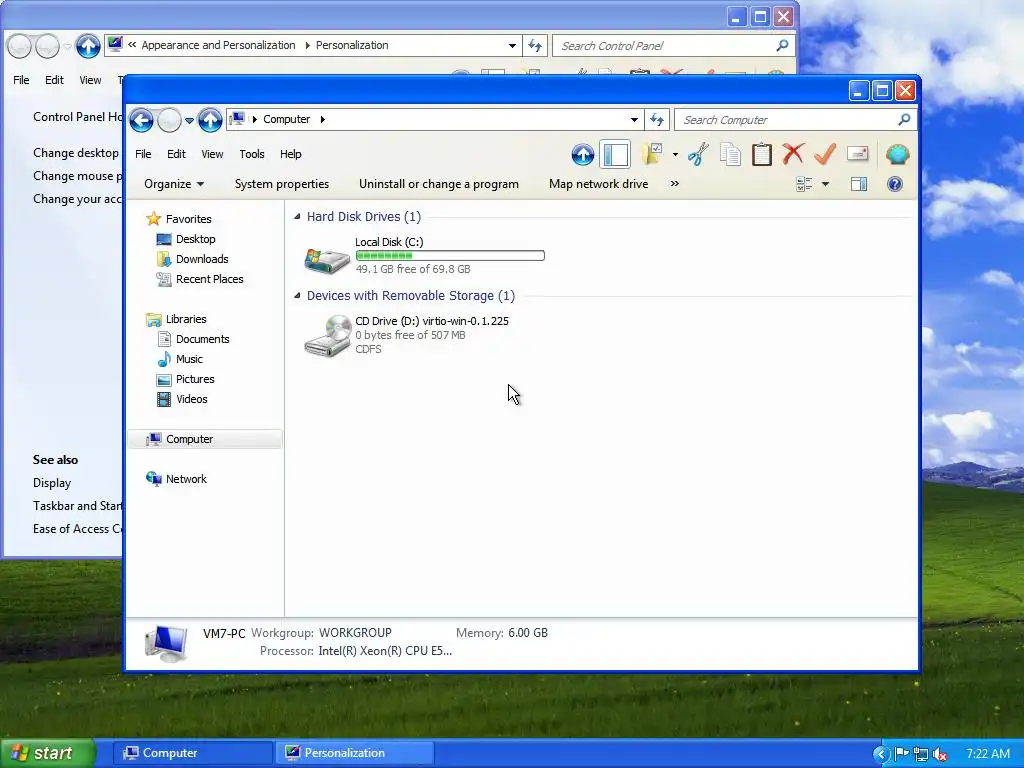Click the Action Center flag tray icon
The height and width of the screenshot is (768, 1024).
(x=902, y=754)
